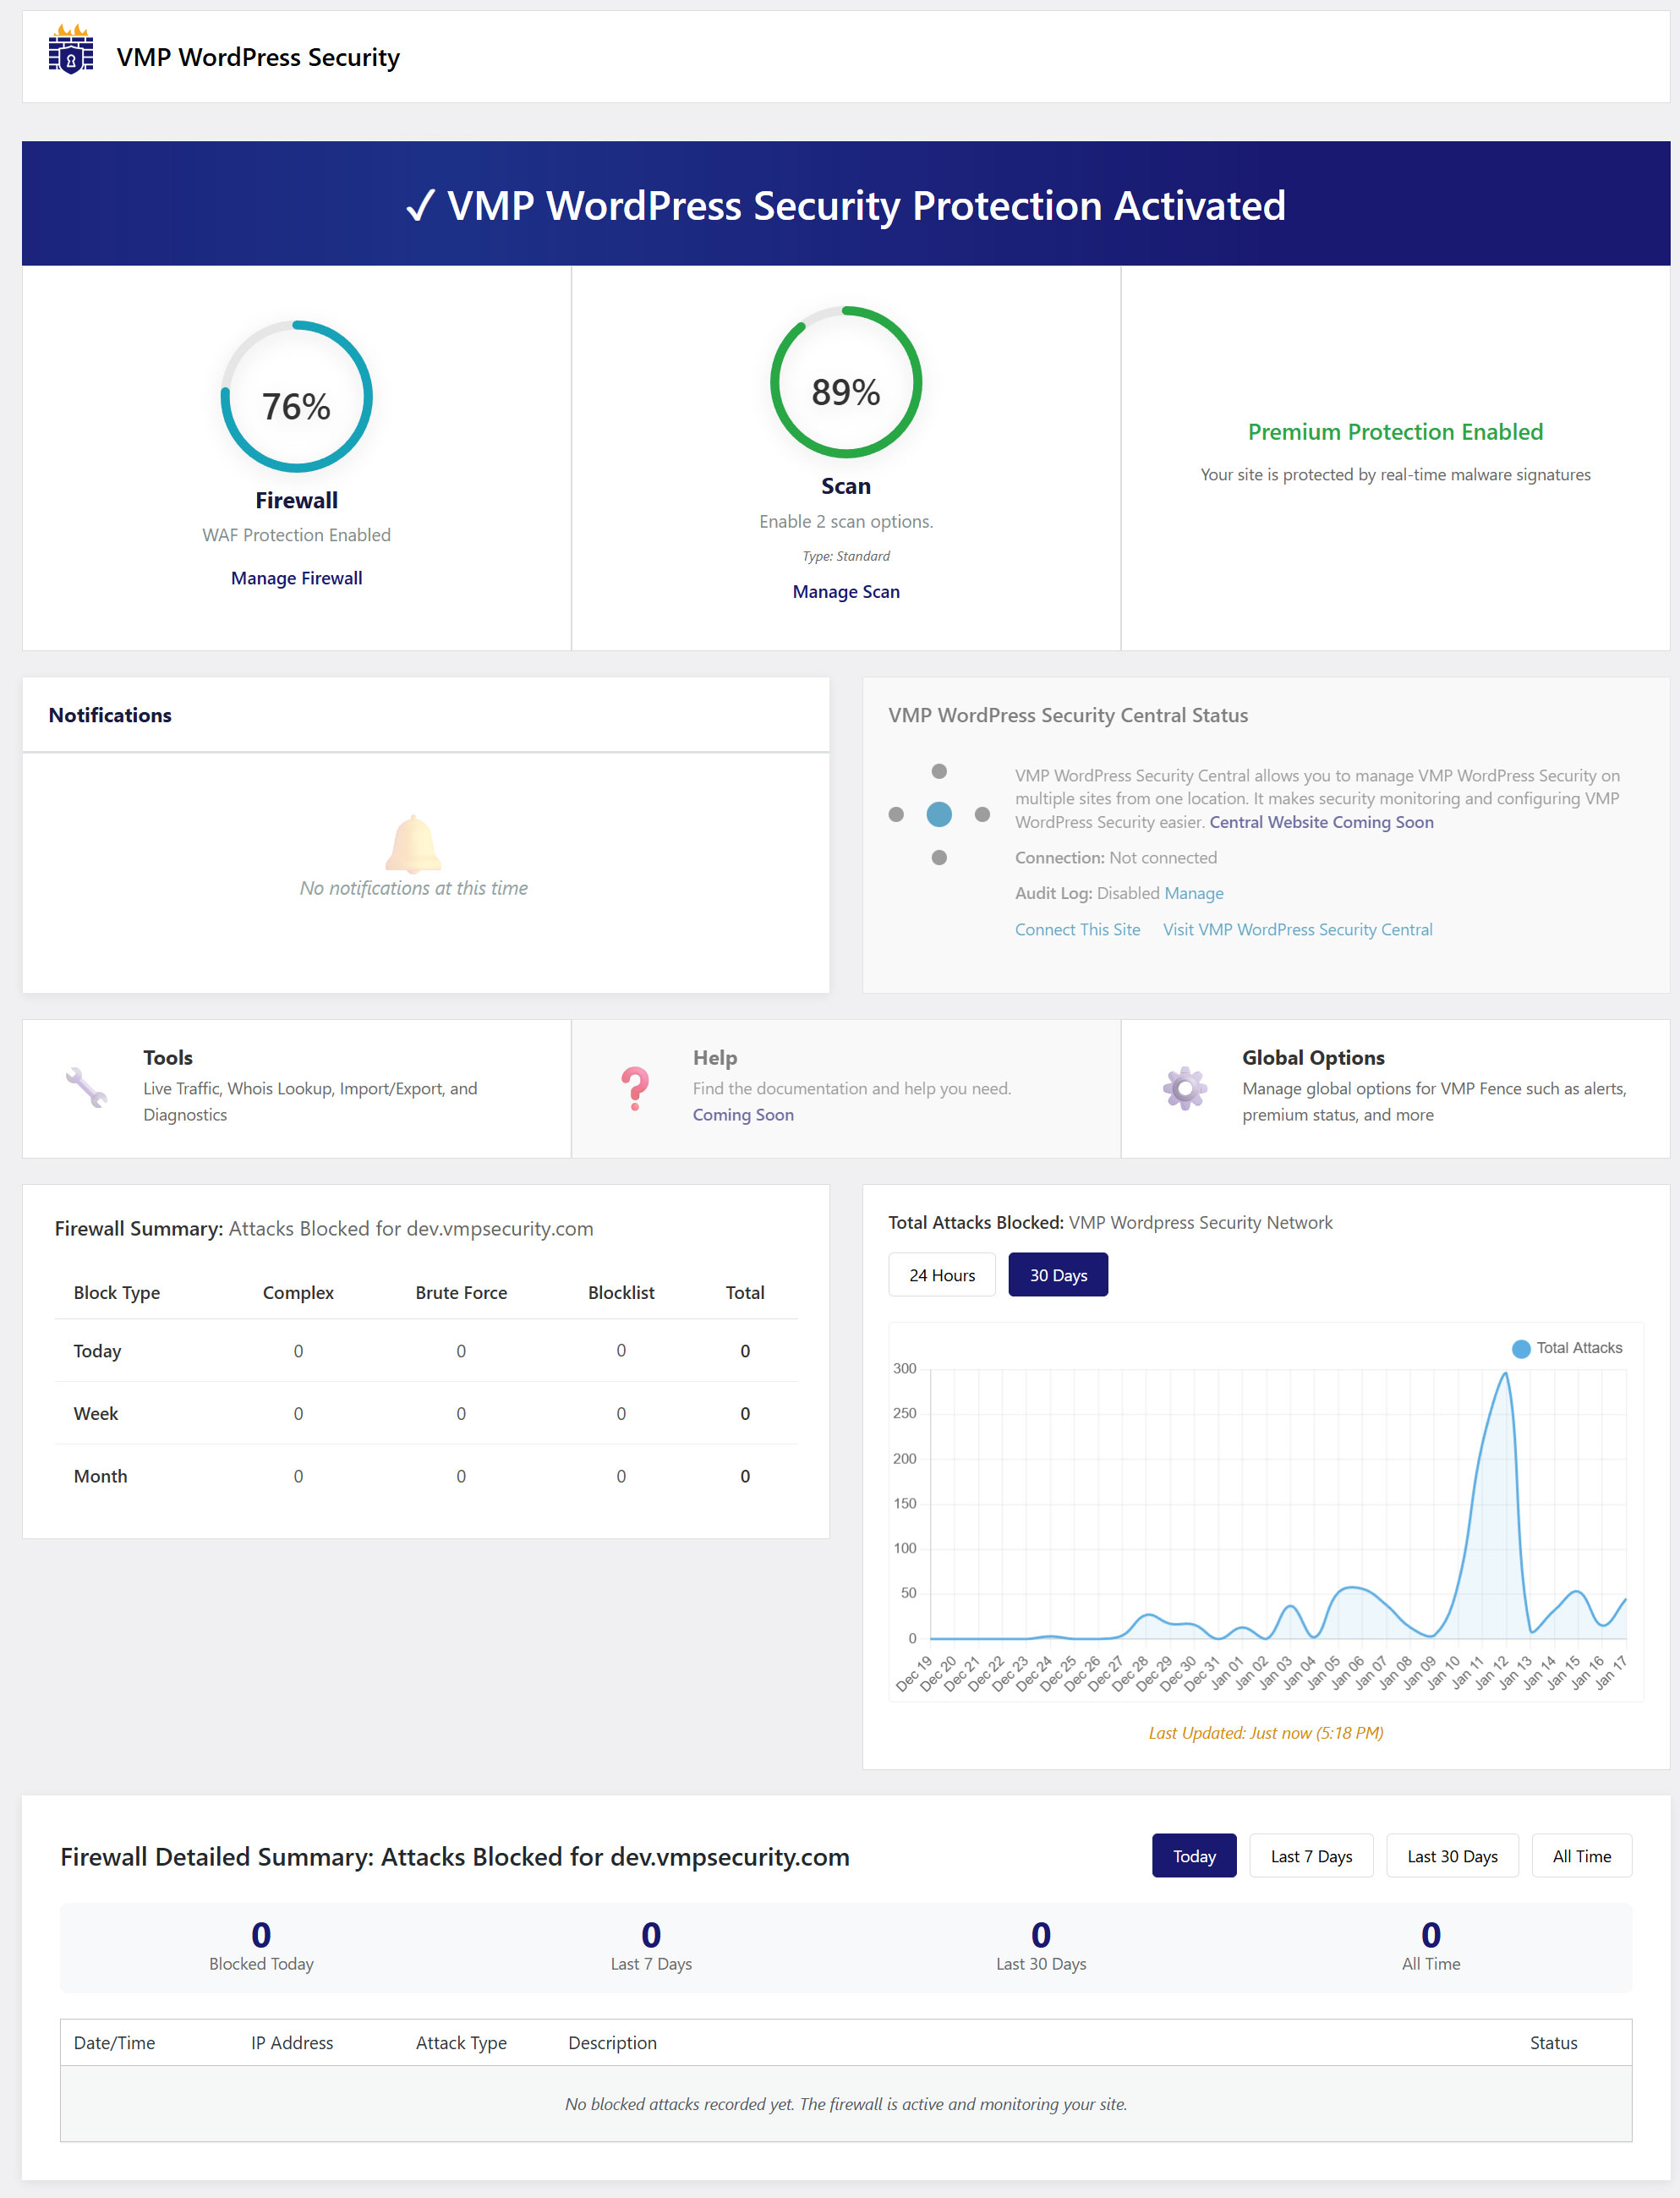
Task: Show Last 7 Days attacks
Action: click(x=1310, y=1856)
